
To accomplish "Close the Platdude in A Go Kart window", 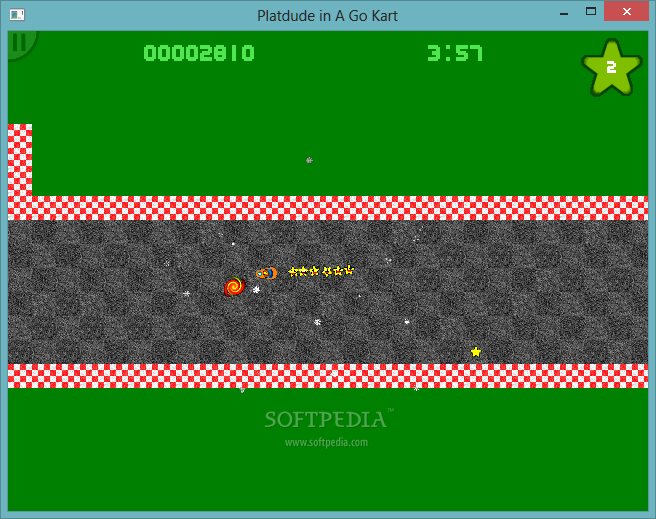I will [x=626, y=12].
